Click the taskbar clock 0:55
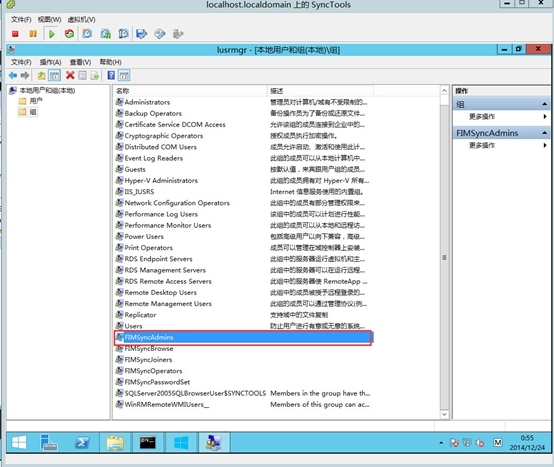Screen dimensions: 554x467 pyautogui.click(x=527, y=438)
